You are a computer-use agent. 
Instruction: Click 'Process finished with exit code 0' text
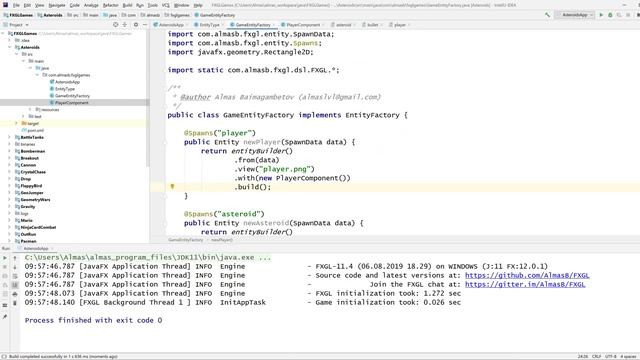(x=93, y=320)
